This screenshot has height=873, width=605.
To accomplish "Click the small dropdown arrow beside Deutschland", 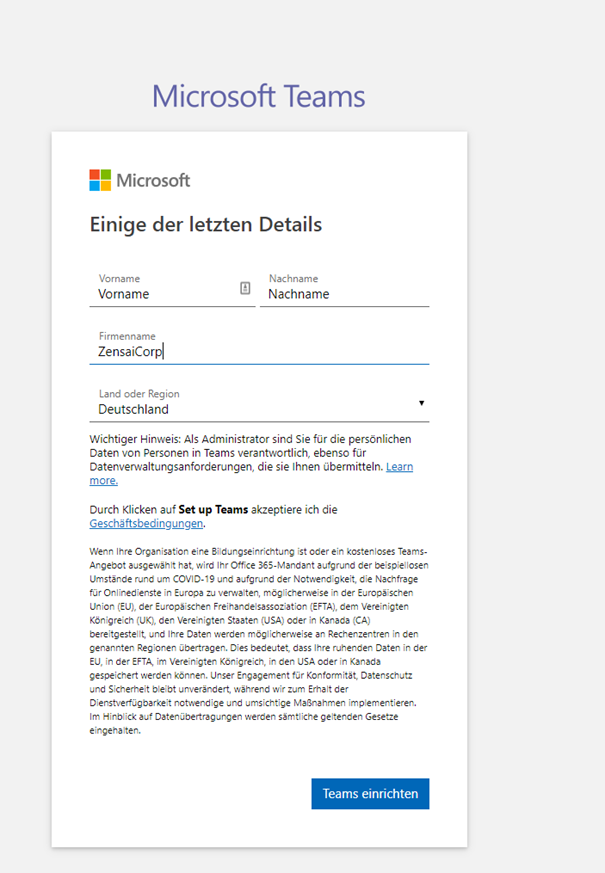I will pos(421,403).
